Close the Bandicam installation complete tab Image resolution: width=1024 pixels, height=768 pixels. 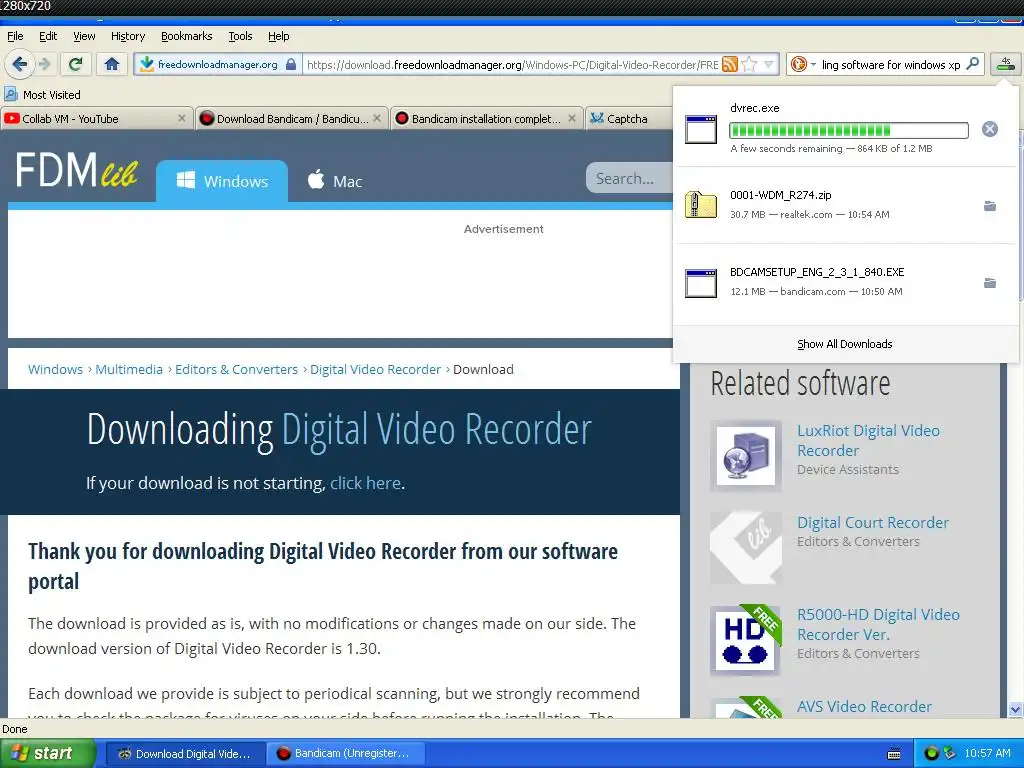(572, 118)
